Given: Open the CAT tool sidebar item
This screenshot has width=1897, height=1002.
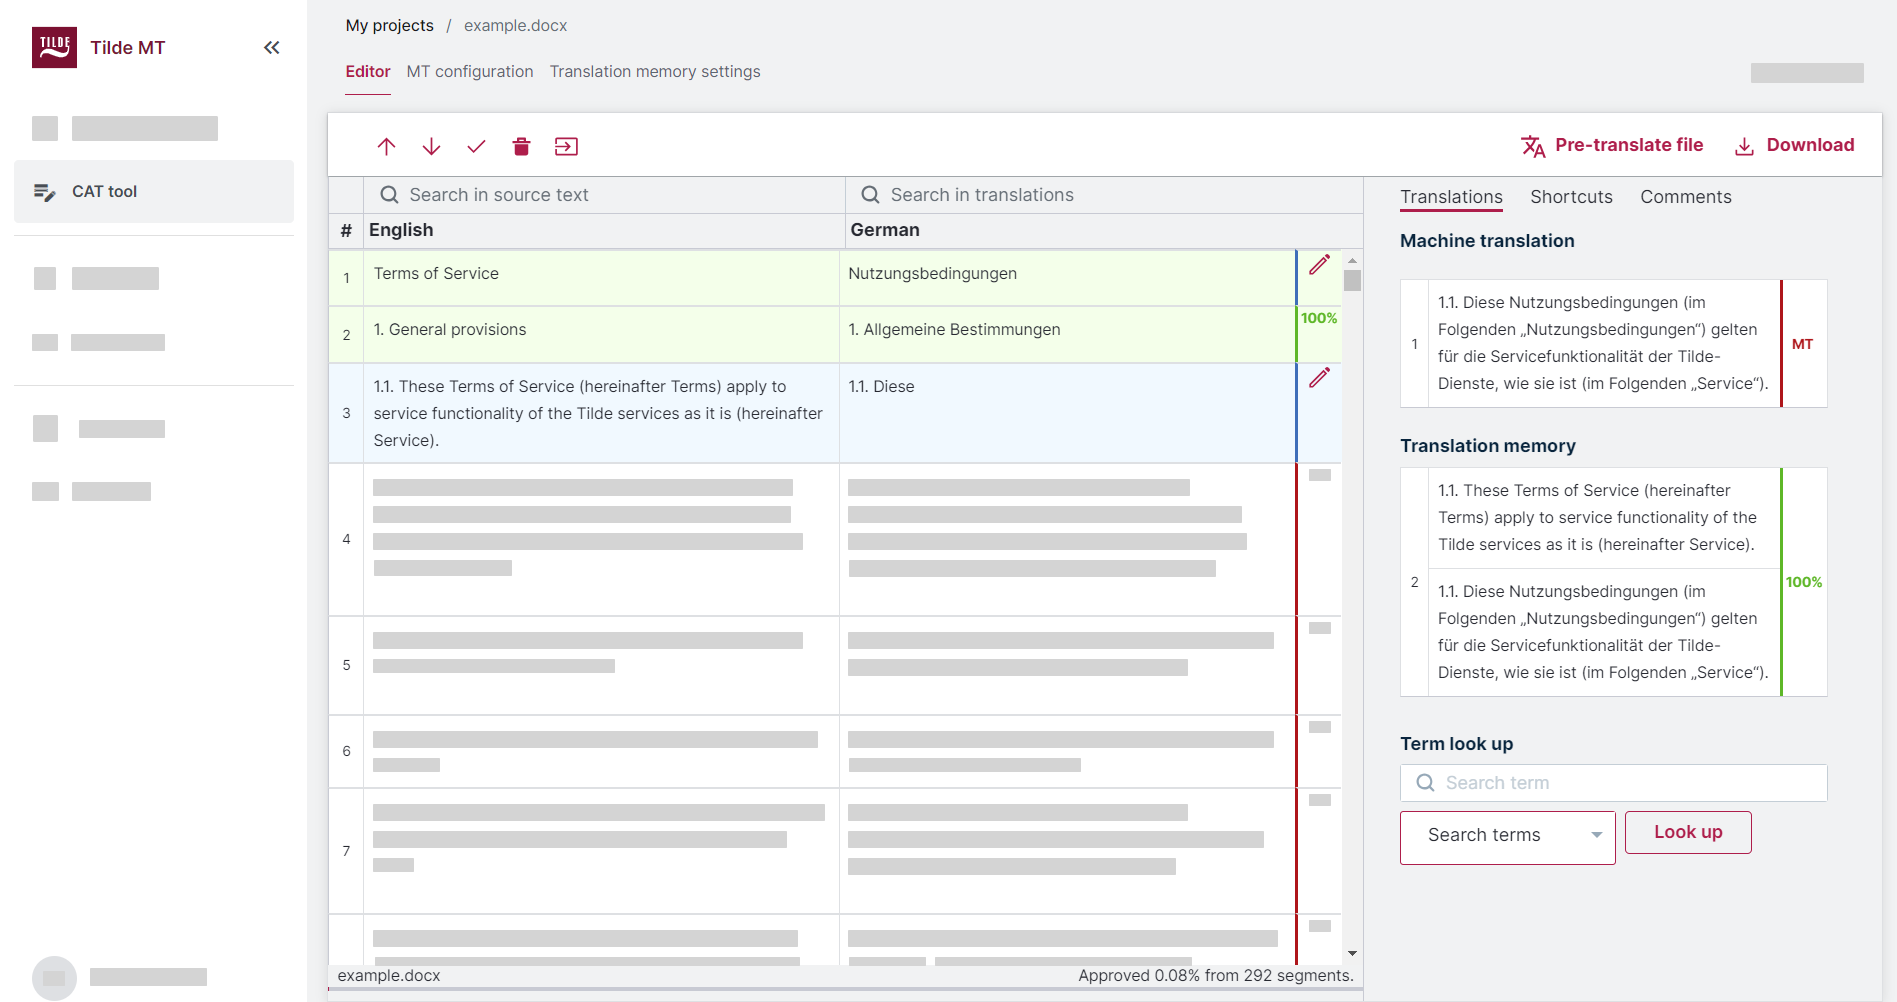Looking at the screenshot, I should [154, 191].
